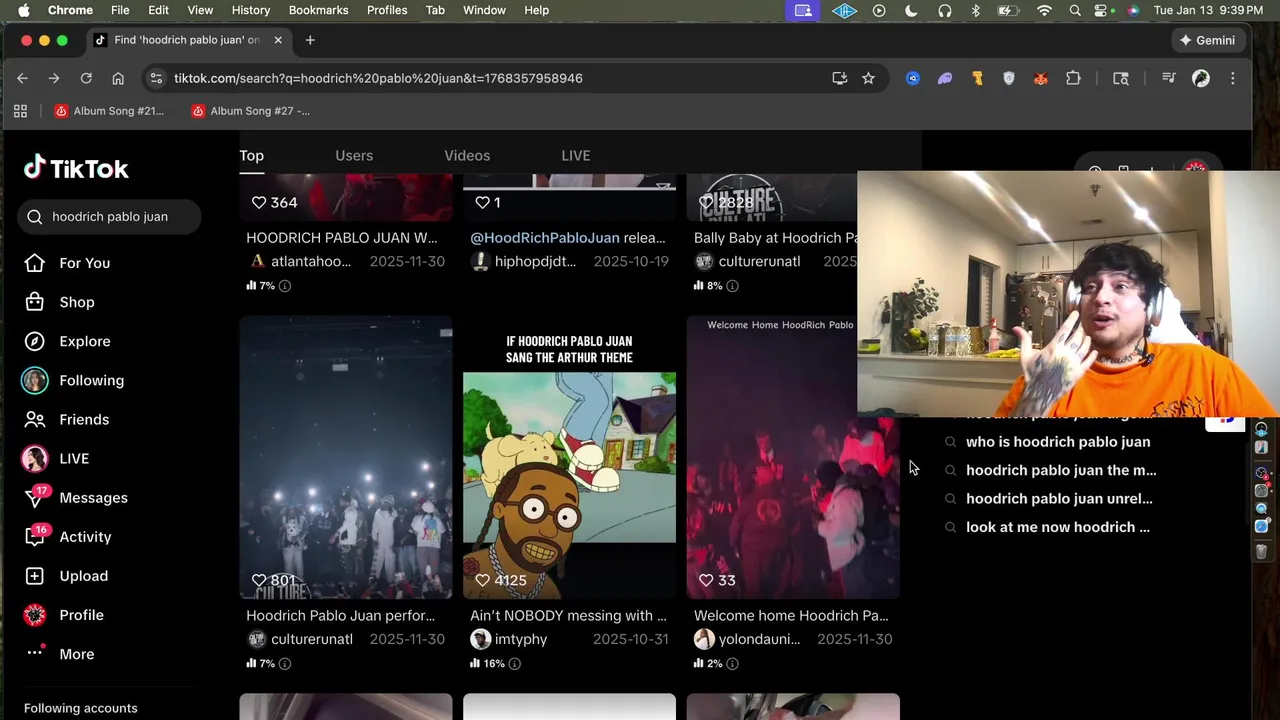Click search magnifier in TikTok search box
The width and height of the screenshot is (1280, 720).
(x=35, y=217)
